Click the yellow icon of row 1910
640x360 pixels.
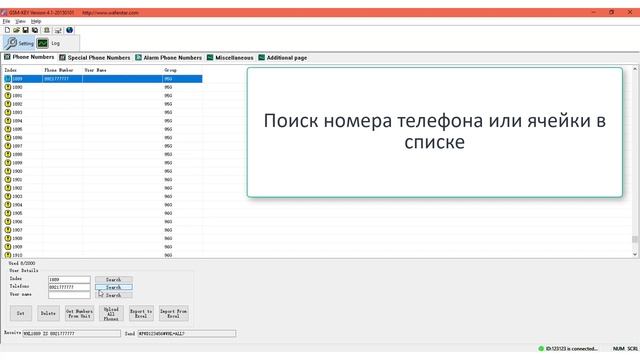tap(8, 255)
